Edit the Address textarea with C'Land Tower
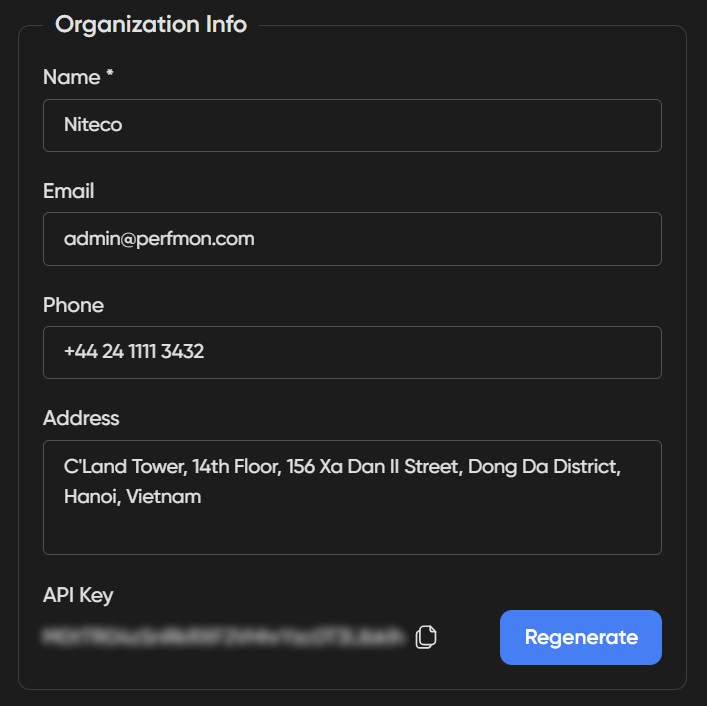The width and height of the screenshot is (707, 706). pos(352,497)
